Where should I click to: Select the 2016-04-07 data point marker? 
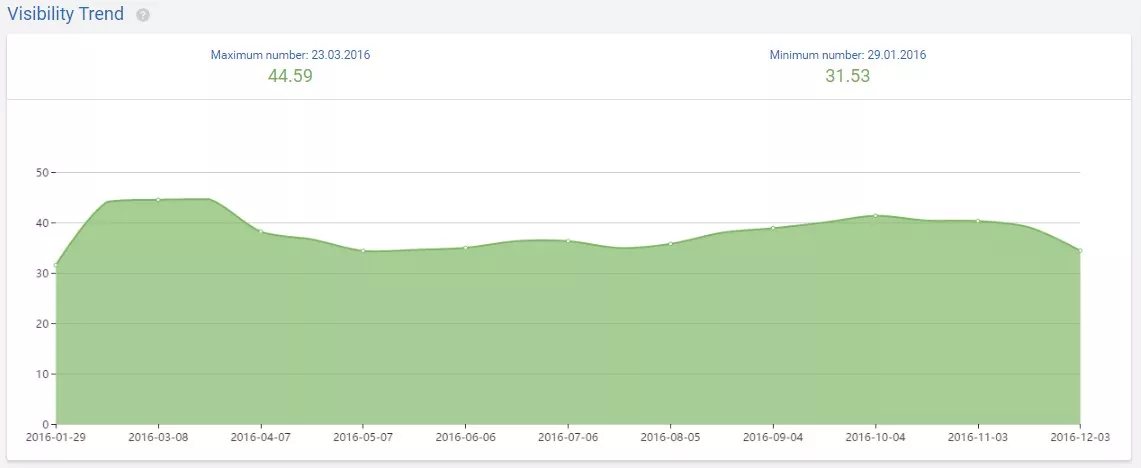[x=261, y=231]
